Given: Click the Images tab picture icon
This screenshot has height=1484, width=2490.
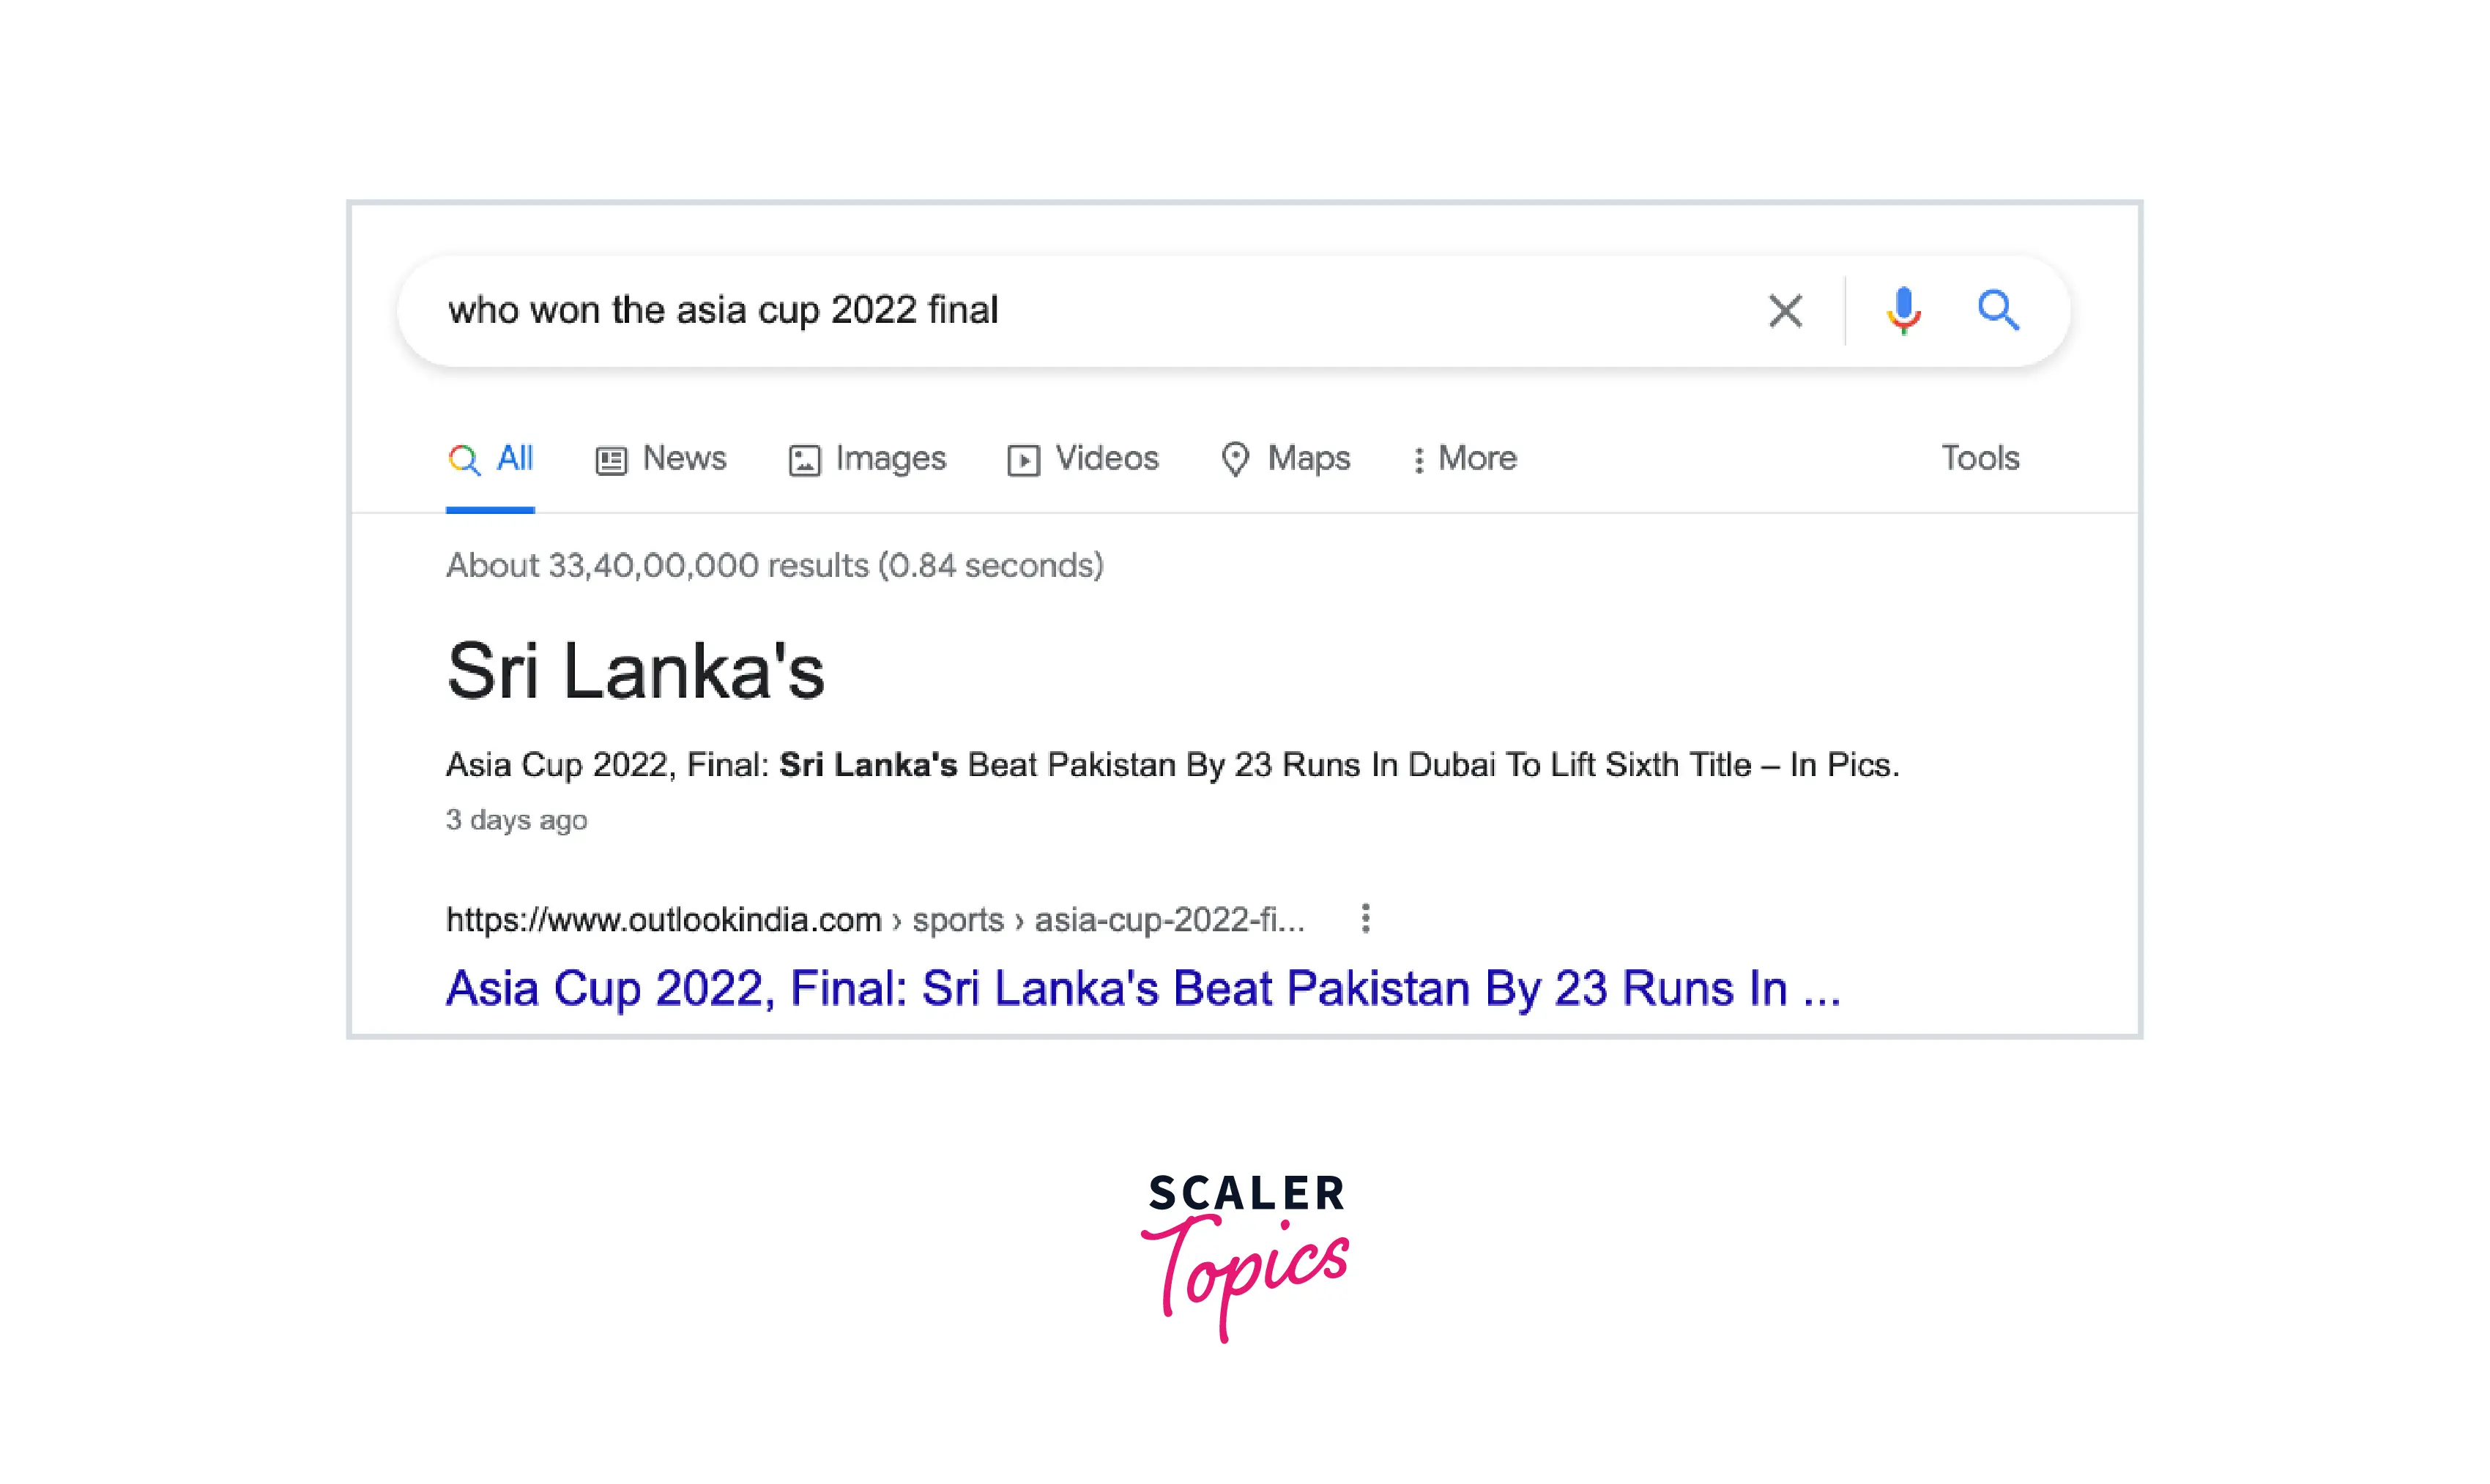Looking at the screenshot, I should [804, 460].
